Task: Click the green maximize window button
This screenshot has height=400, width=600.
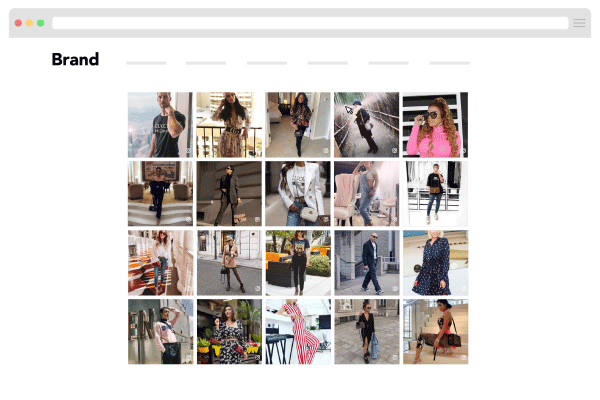Action: coord(41,23)
